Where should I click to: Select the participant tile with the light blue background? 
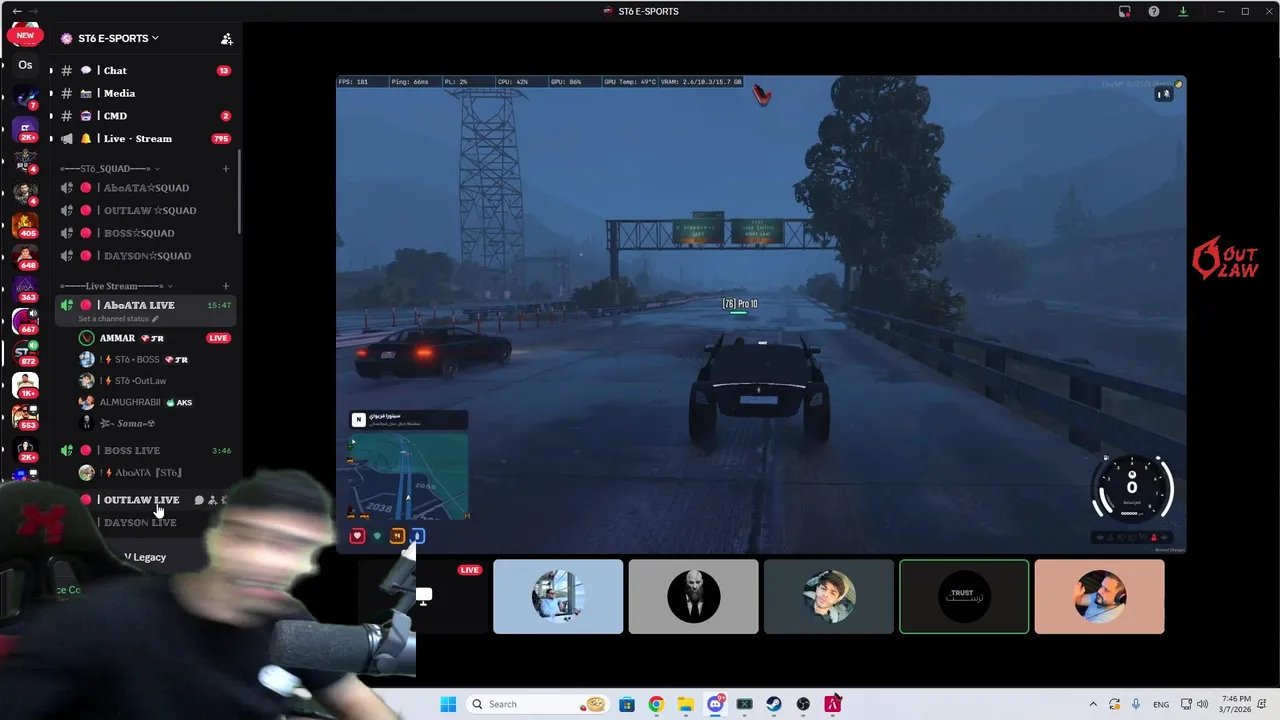click(558, 597)
